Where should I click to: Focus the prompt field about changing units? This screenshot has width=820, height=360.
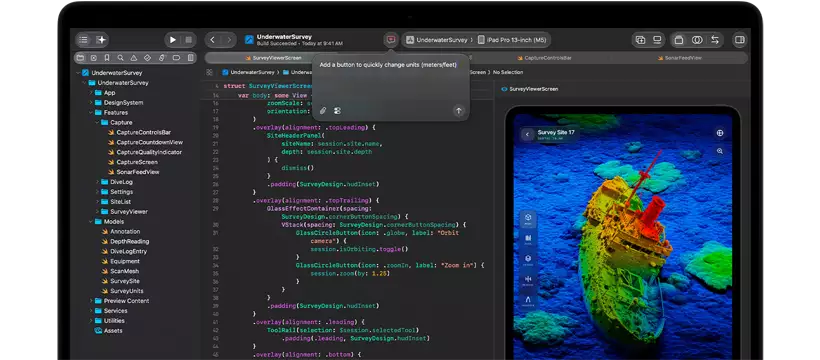coord(388,65)
